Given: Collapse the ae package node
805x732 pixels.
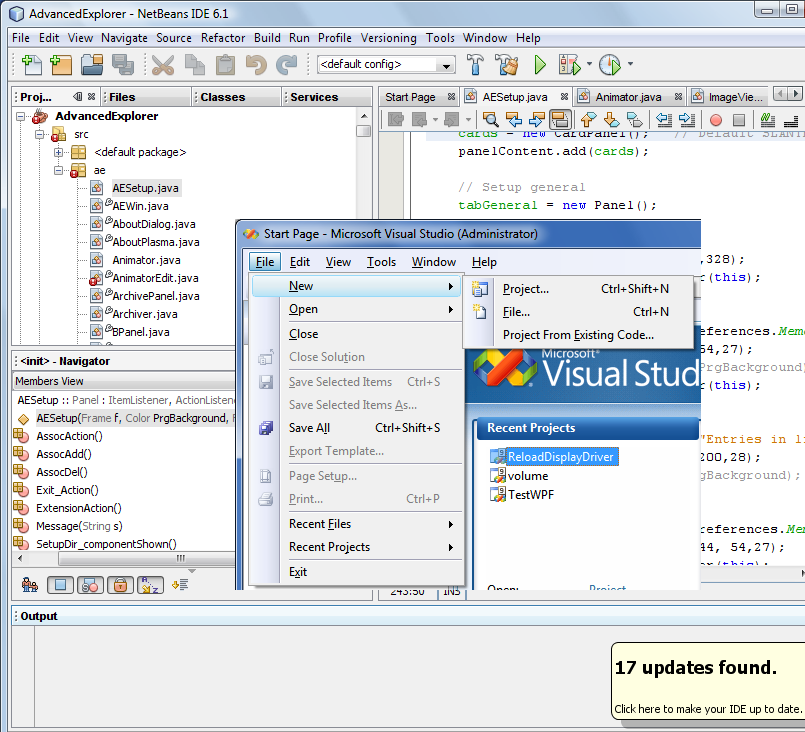Looking at the screenshot, I should click(59, 170).
